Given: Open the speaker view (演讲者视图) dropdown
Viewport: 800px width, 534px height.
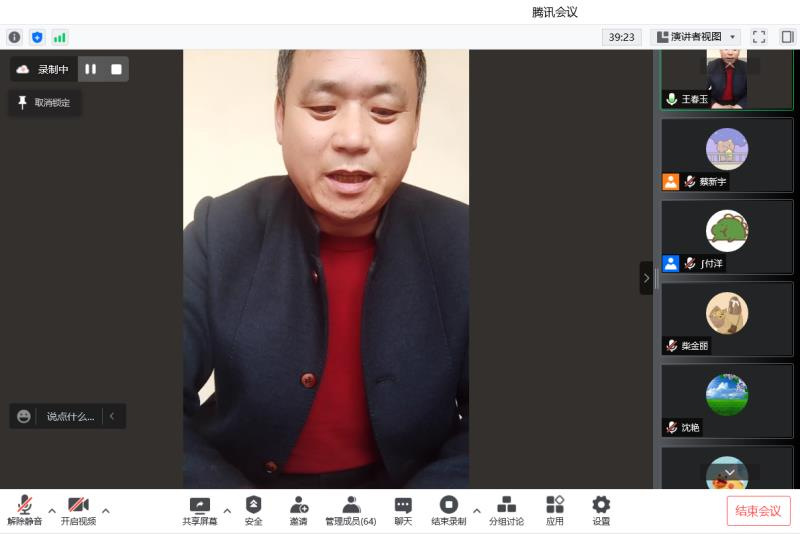Looking at the screenshot, I should click(697, 37).
